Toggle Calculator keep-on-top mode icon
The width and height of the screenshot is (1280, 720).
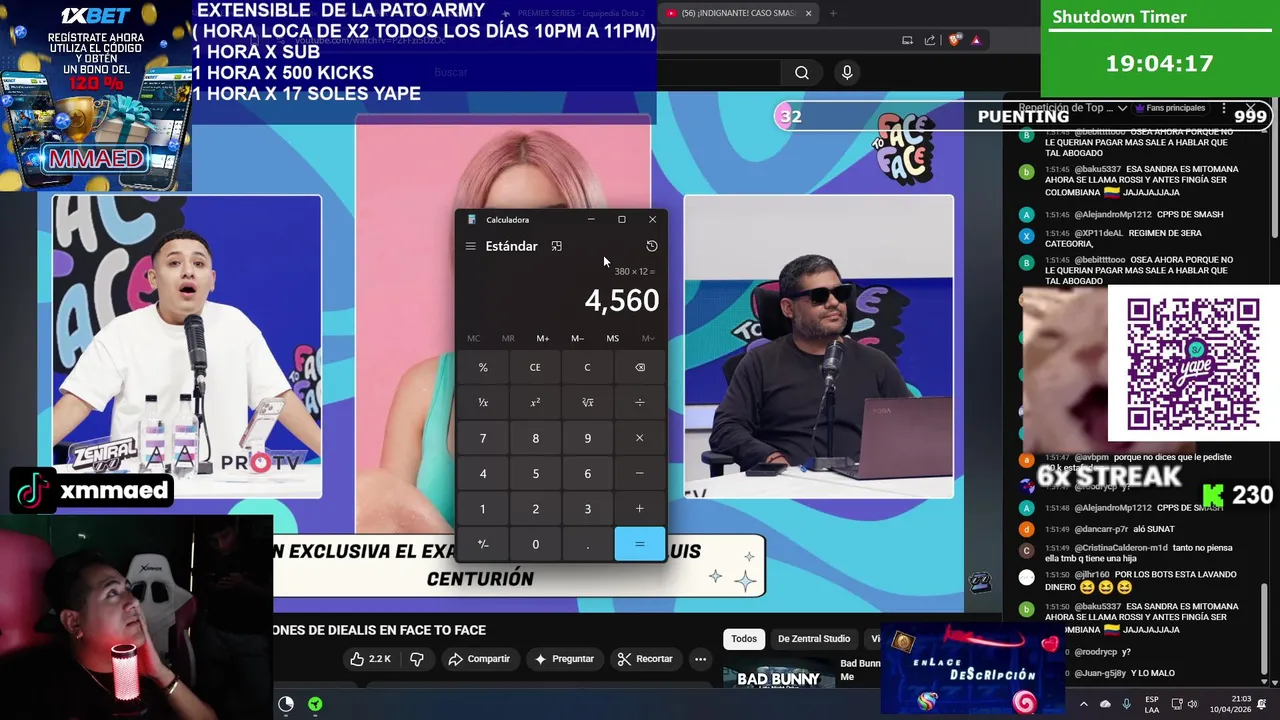point(557,246)
